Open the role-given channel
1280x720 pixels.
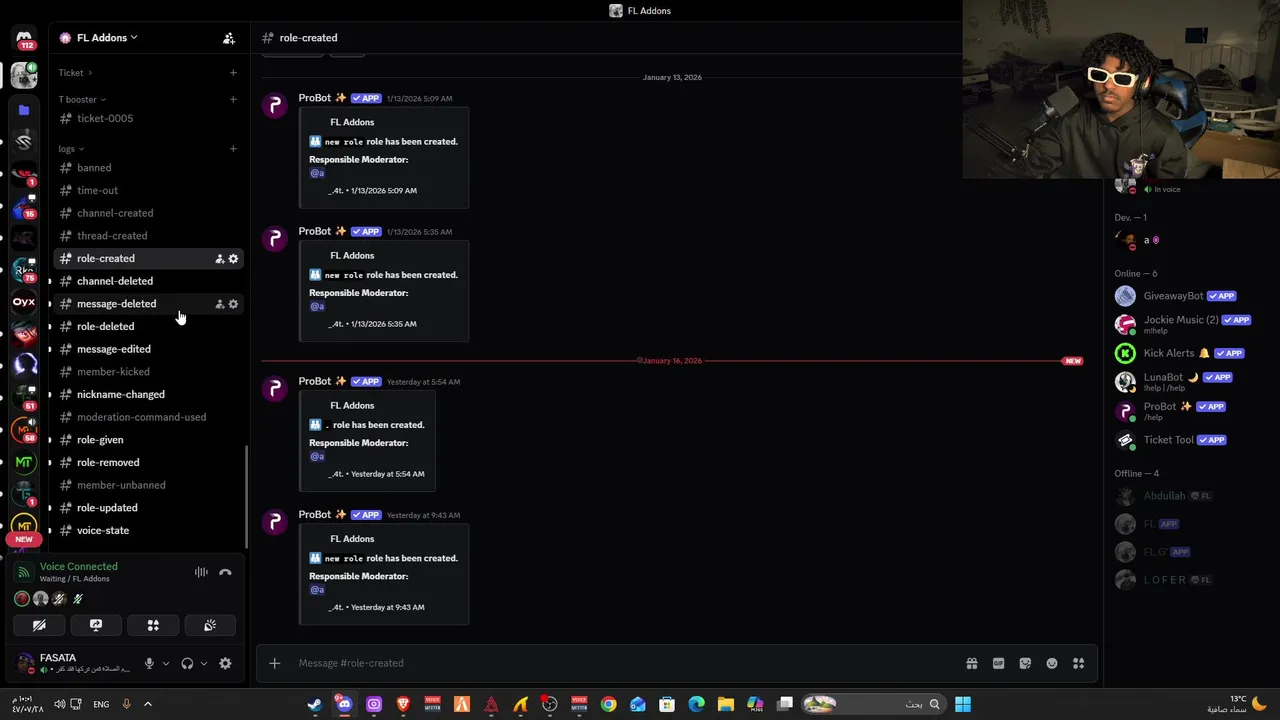(x=148, y=440)
